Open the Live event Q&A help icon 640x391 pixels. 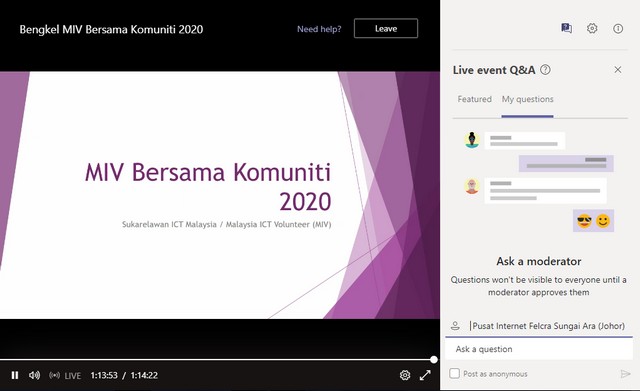click(545, 70)
